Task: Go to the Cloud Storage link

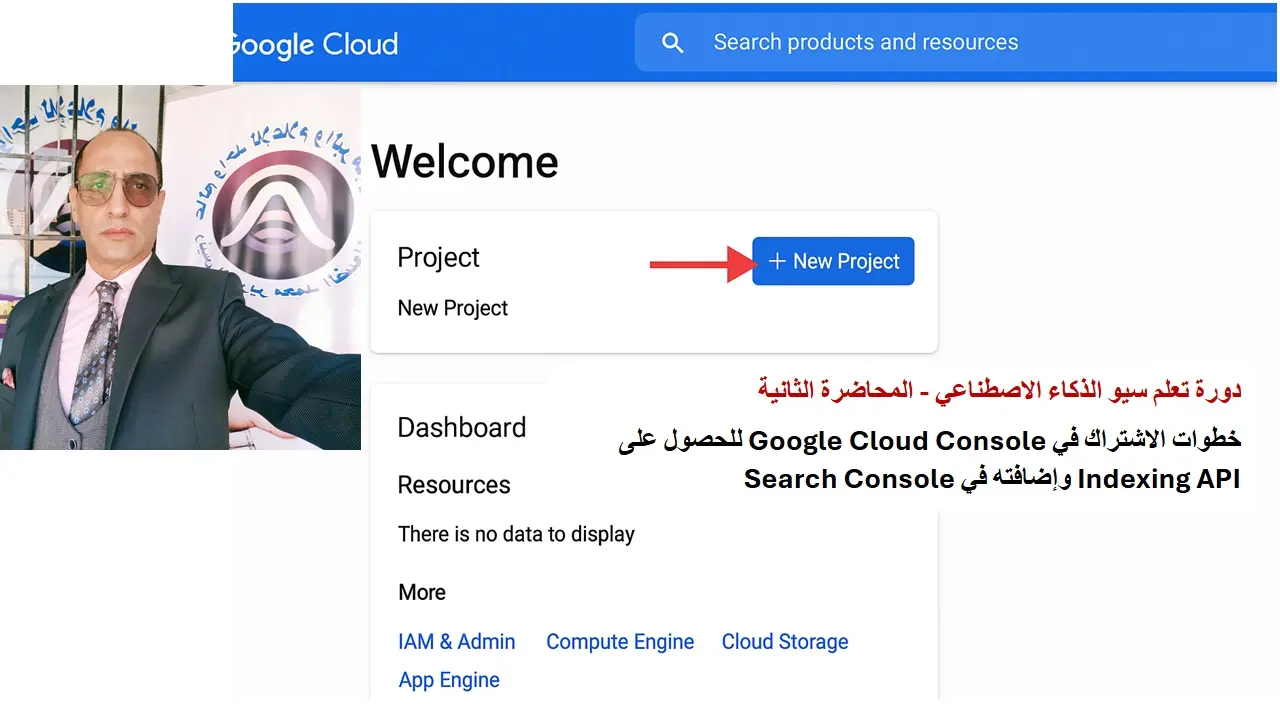Action: pos(784,642)
